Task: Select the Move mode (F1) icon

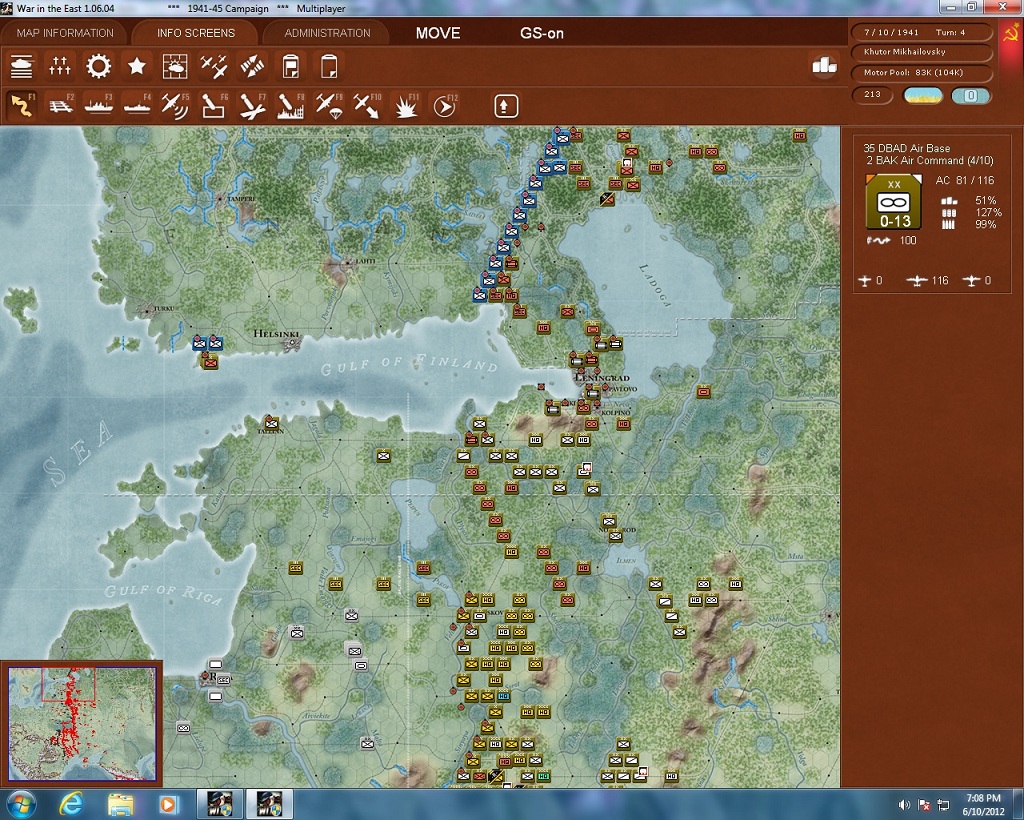Action: pos(22,106)
